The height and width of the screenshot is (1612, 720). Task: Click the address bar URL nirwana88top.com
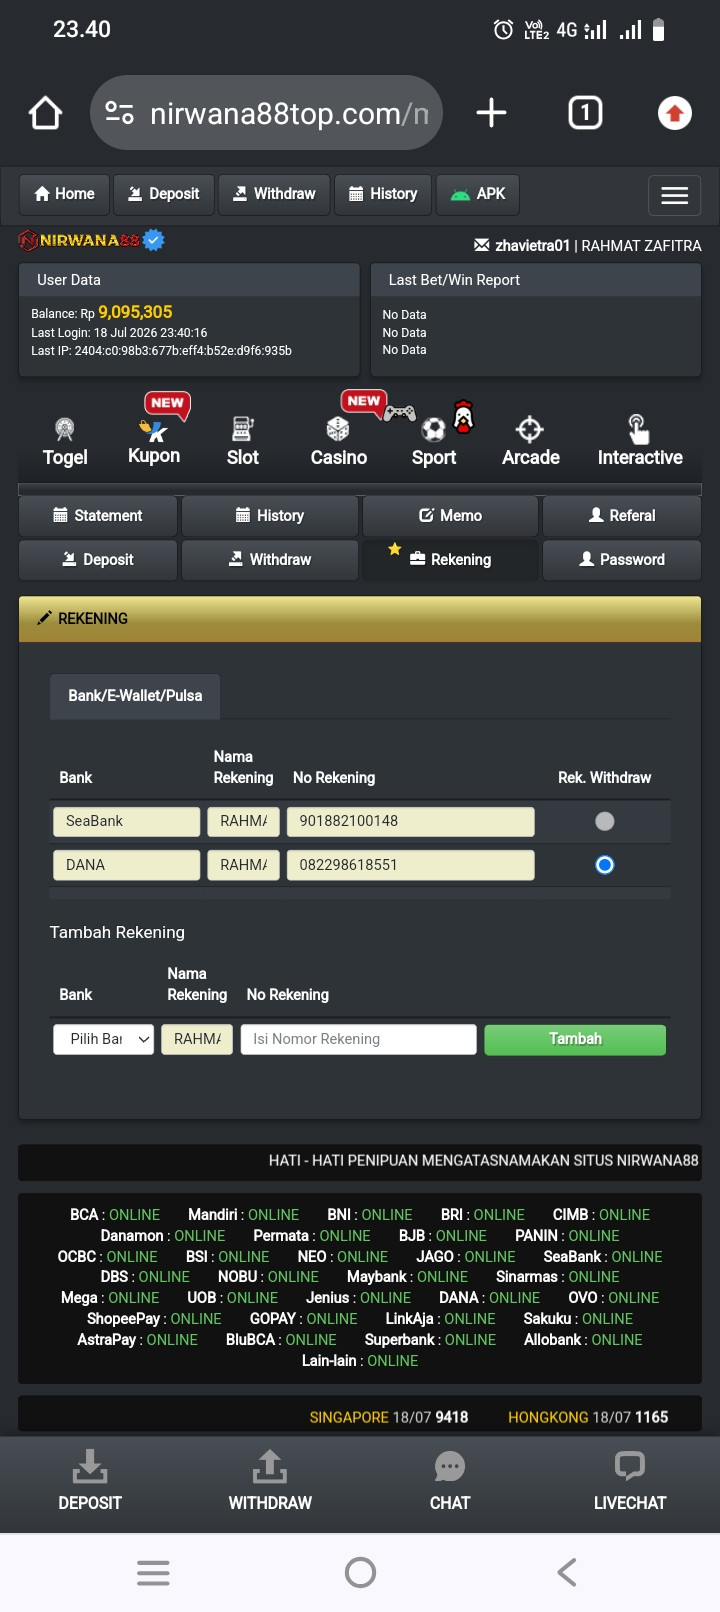tap(288, 114)
